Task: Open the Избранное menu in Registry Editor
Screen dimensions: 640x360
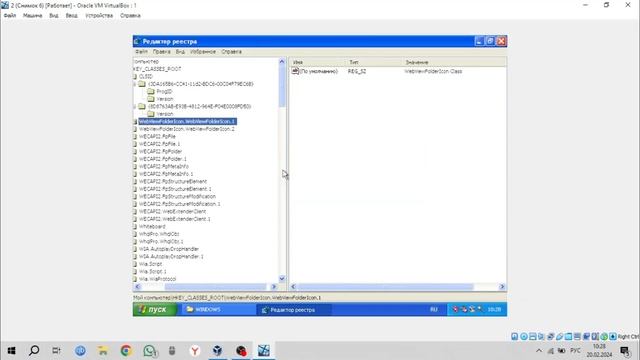Action: pos(203,52)
